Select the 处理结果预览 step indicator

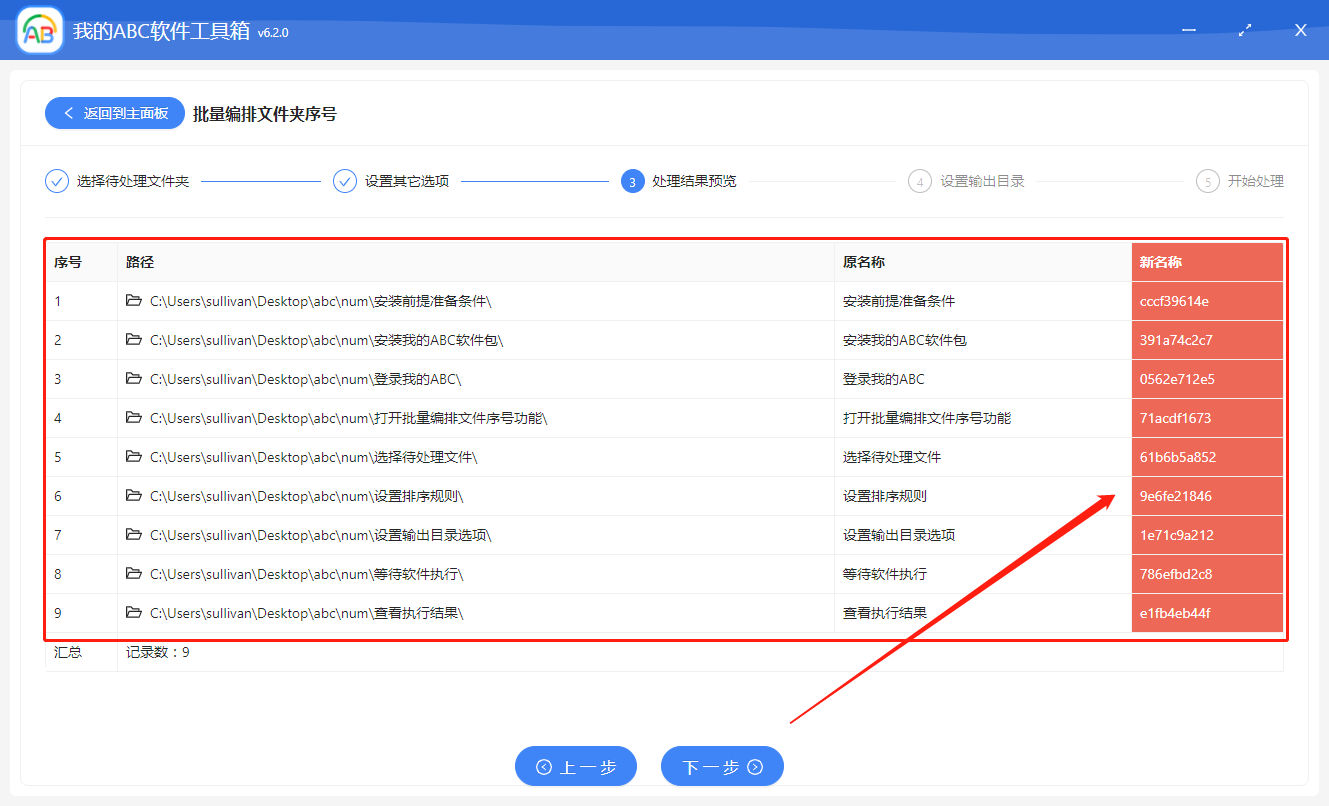pos(634,181)
